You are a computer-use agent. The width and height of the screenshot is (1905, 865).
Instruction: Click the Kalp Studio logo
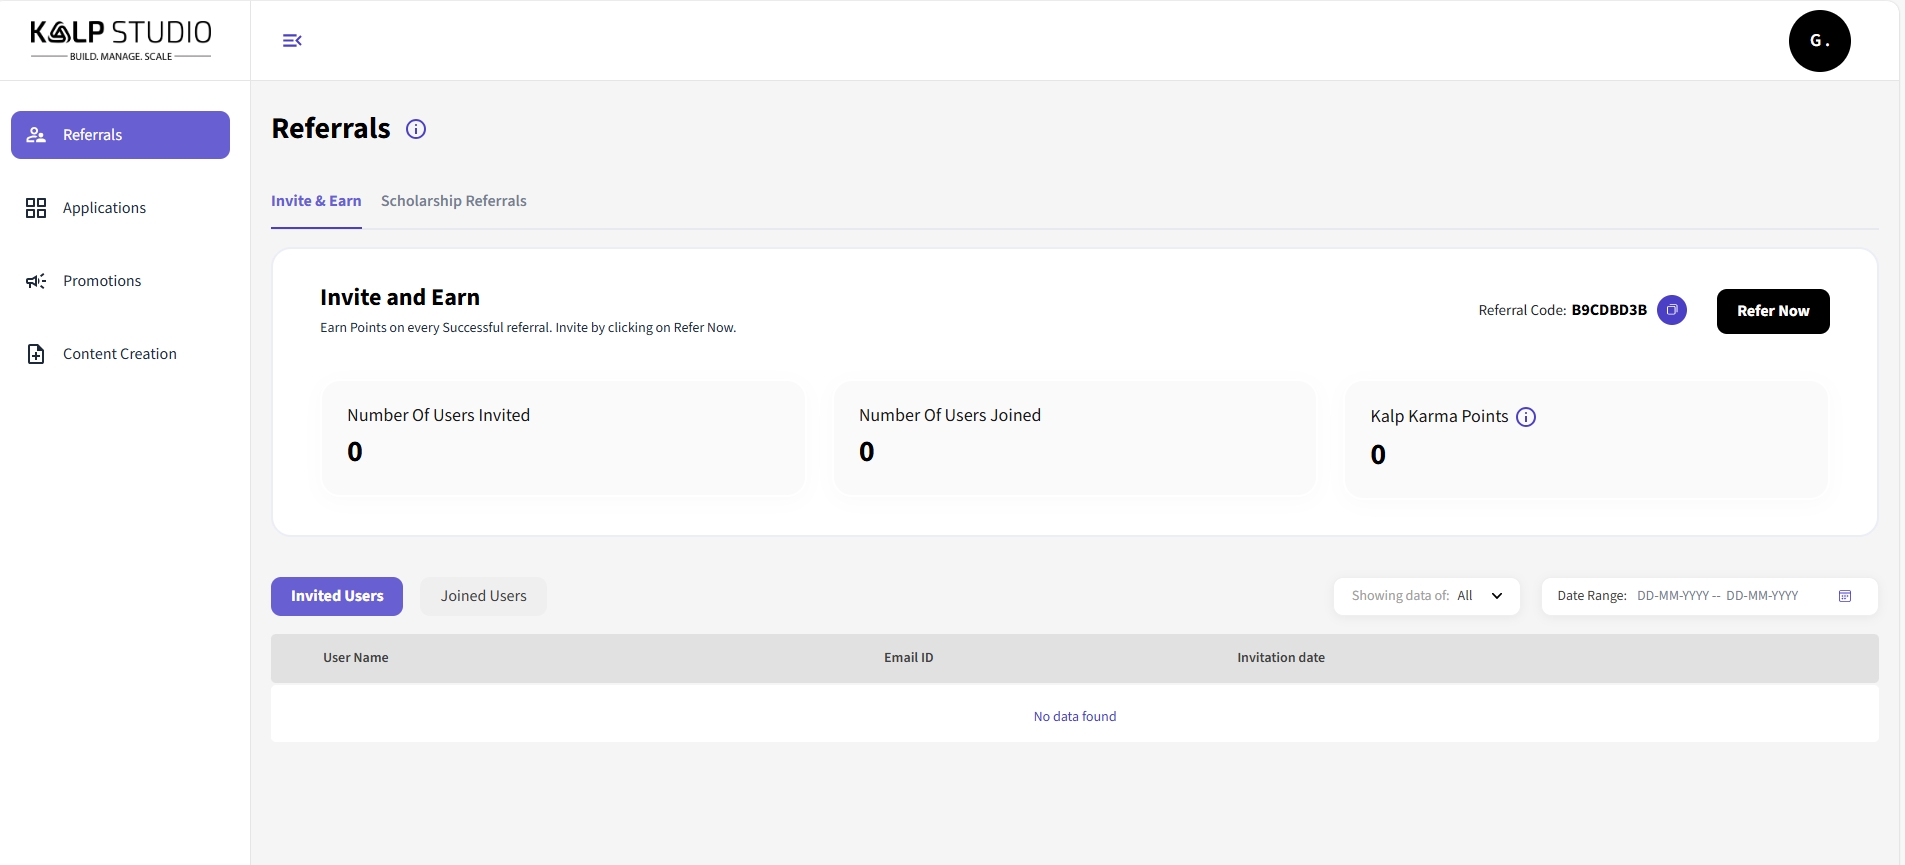(x=121, y=41)
